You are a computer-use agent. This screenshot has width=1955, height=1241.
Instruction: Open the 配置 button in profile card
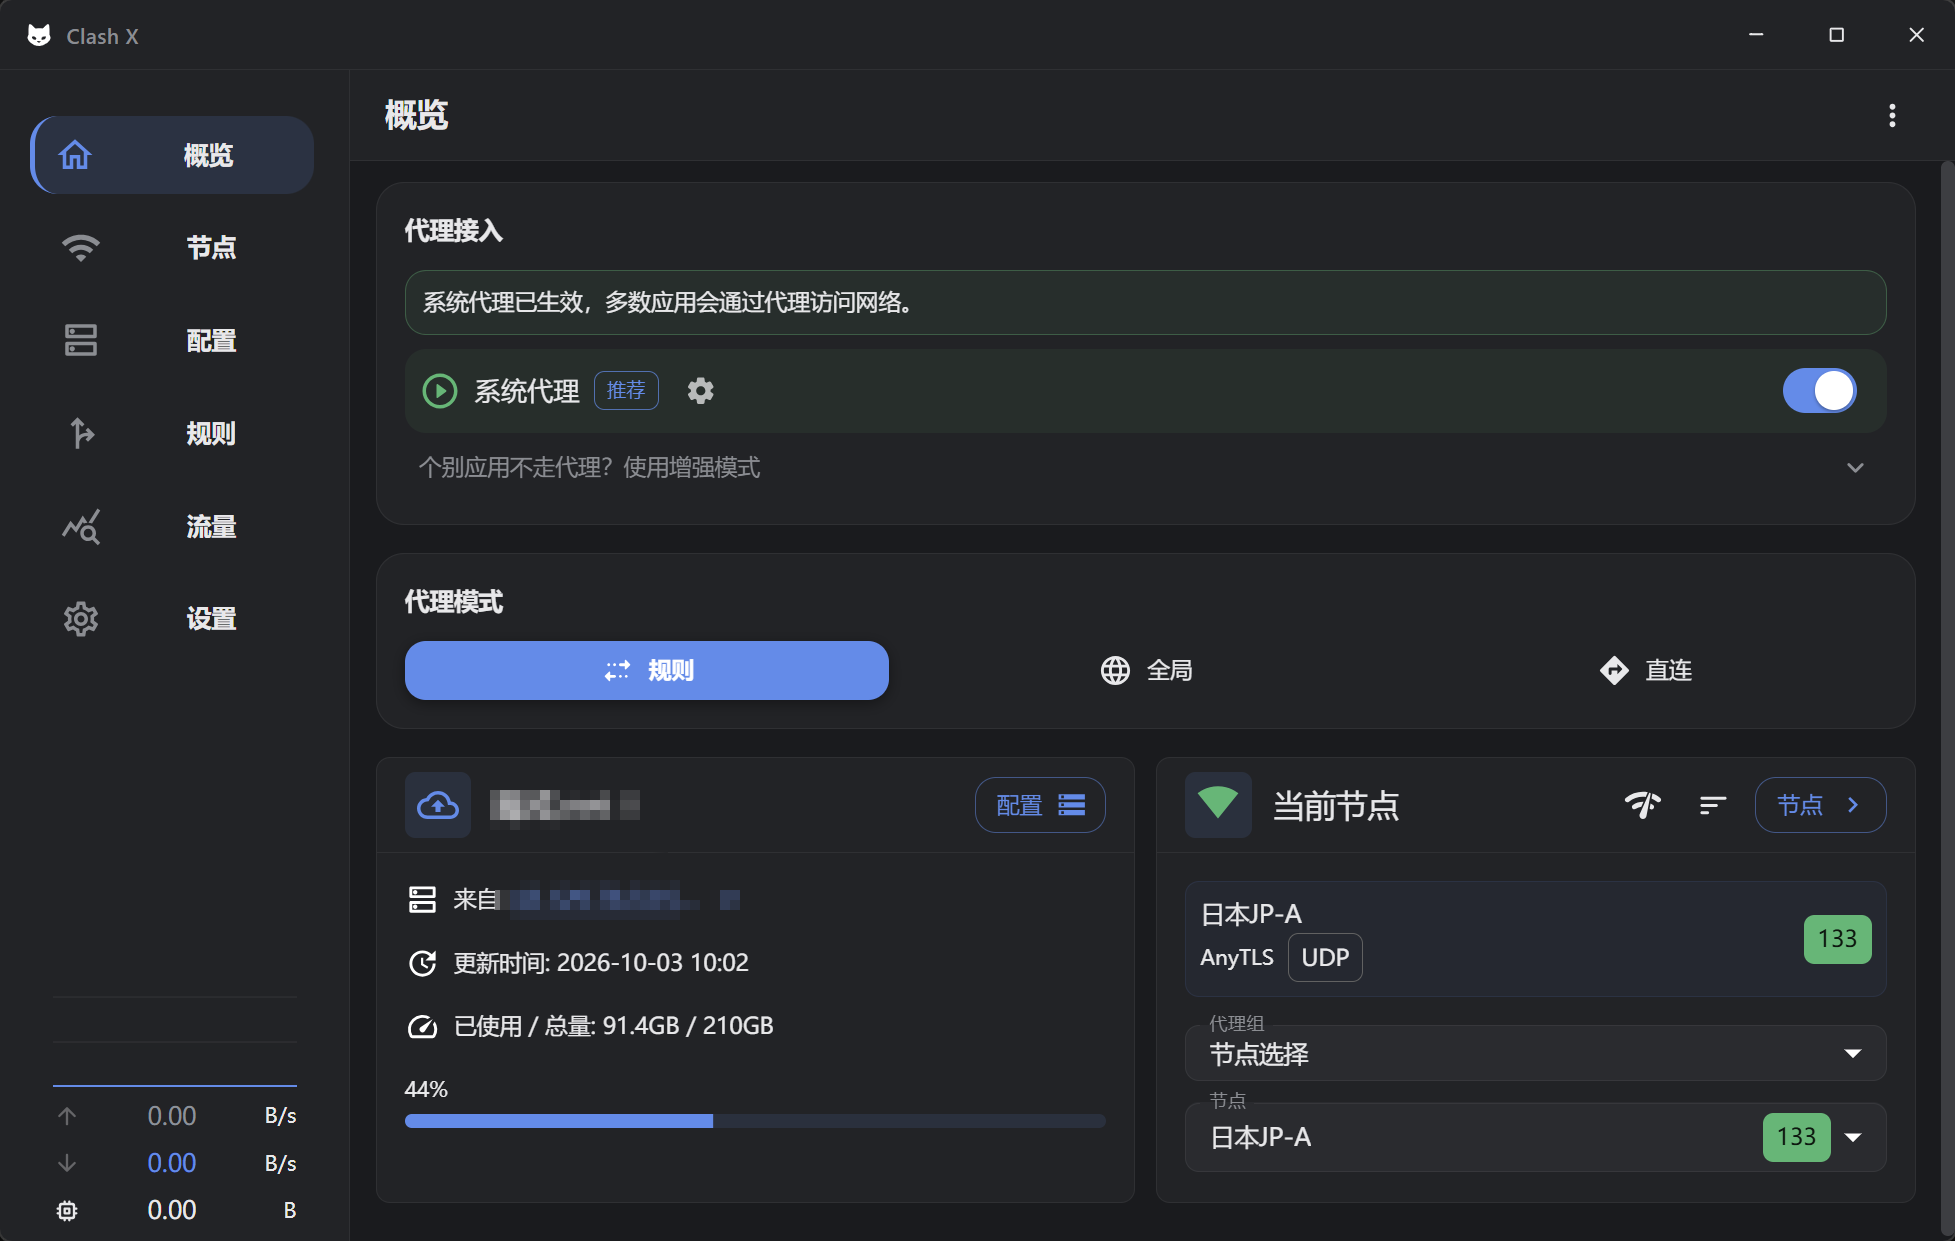pyautogui.click(x=1040, y=805)
